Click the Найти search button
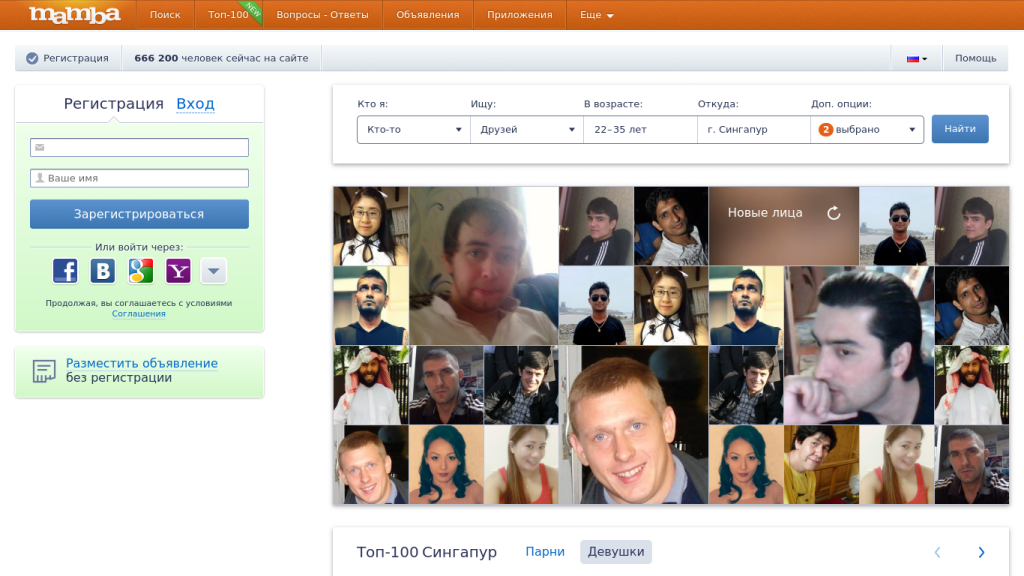 point(960,129)
